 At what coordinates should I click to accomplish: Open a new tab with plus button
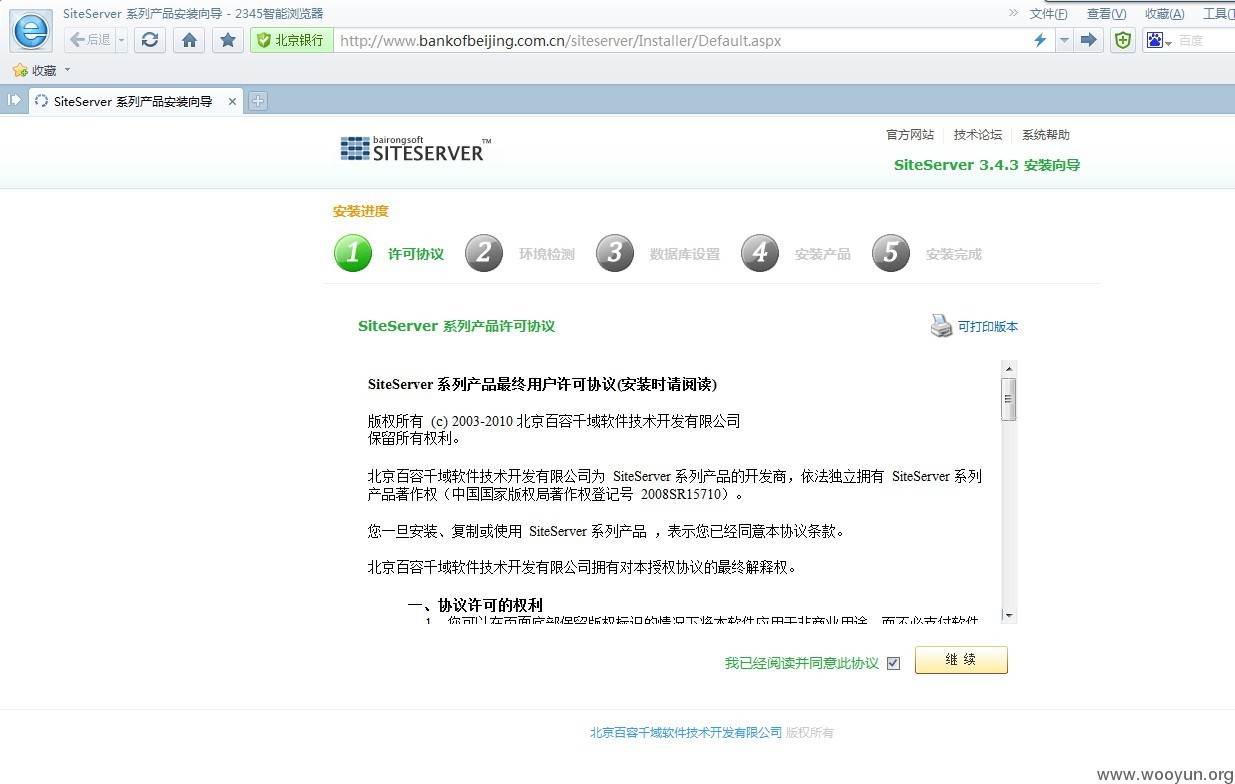pos(258,101)
